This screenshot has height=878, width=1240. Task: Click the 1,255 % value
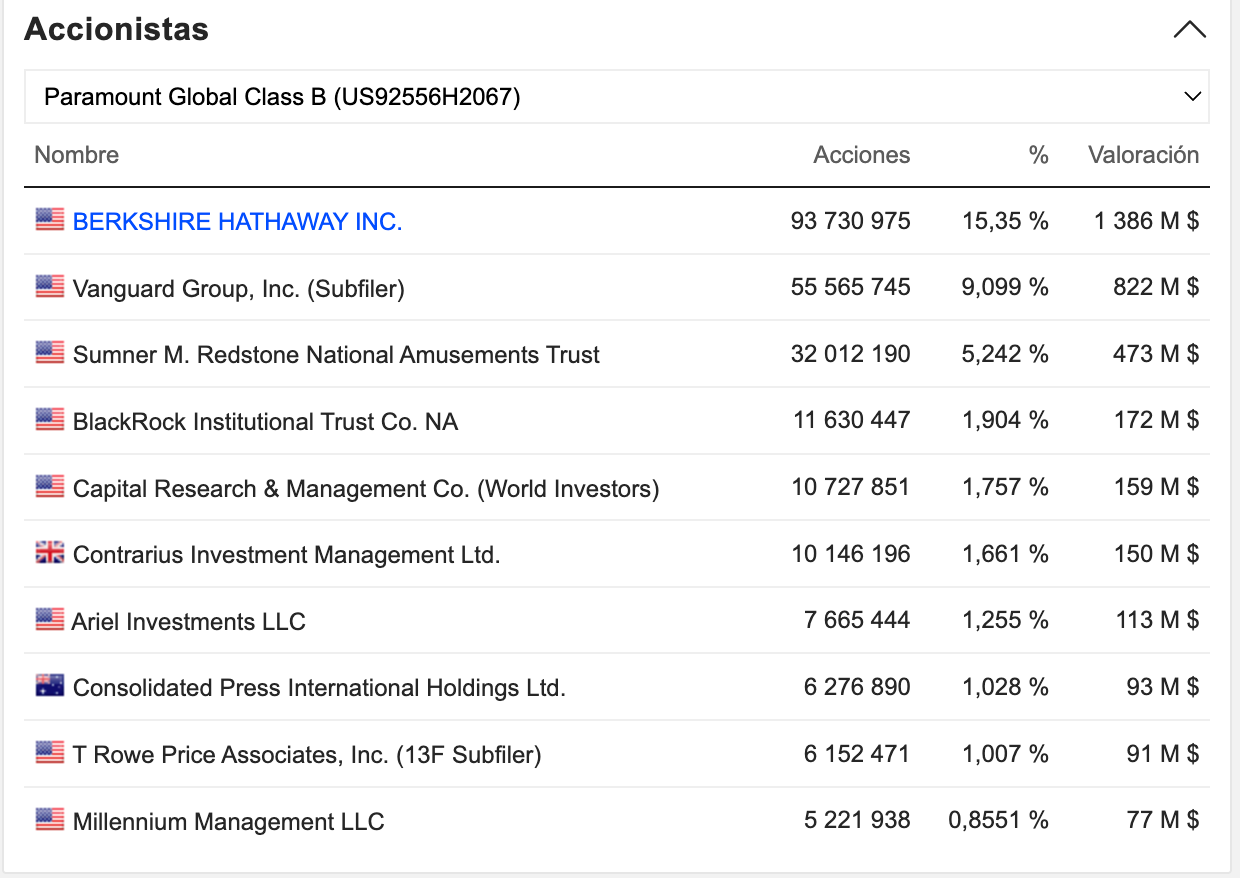1005,620
